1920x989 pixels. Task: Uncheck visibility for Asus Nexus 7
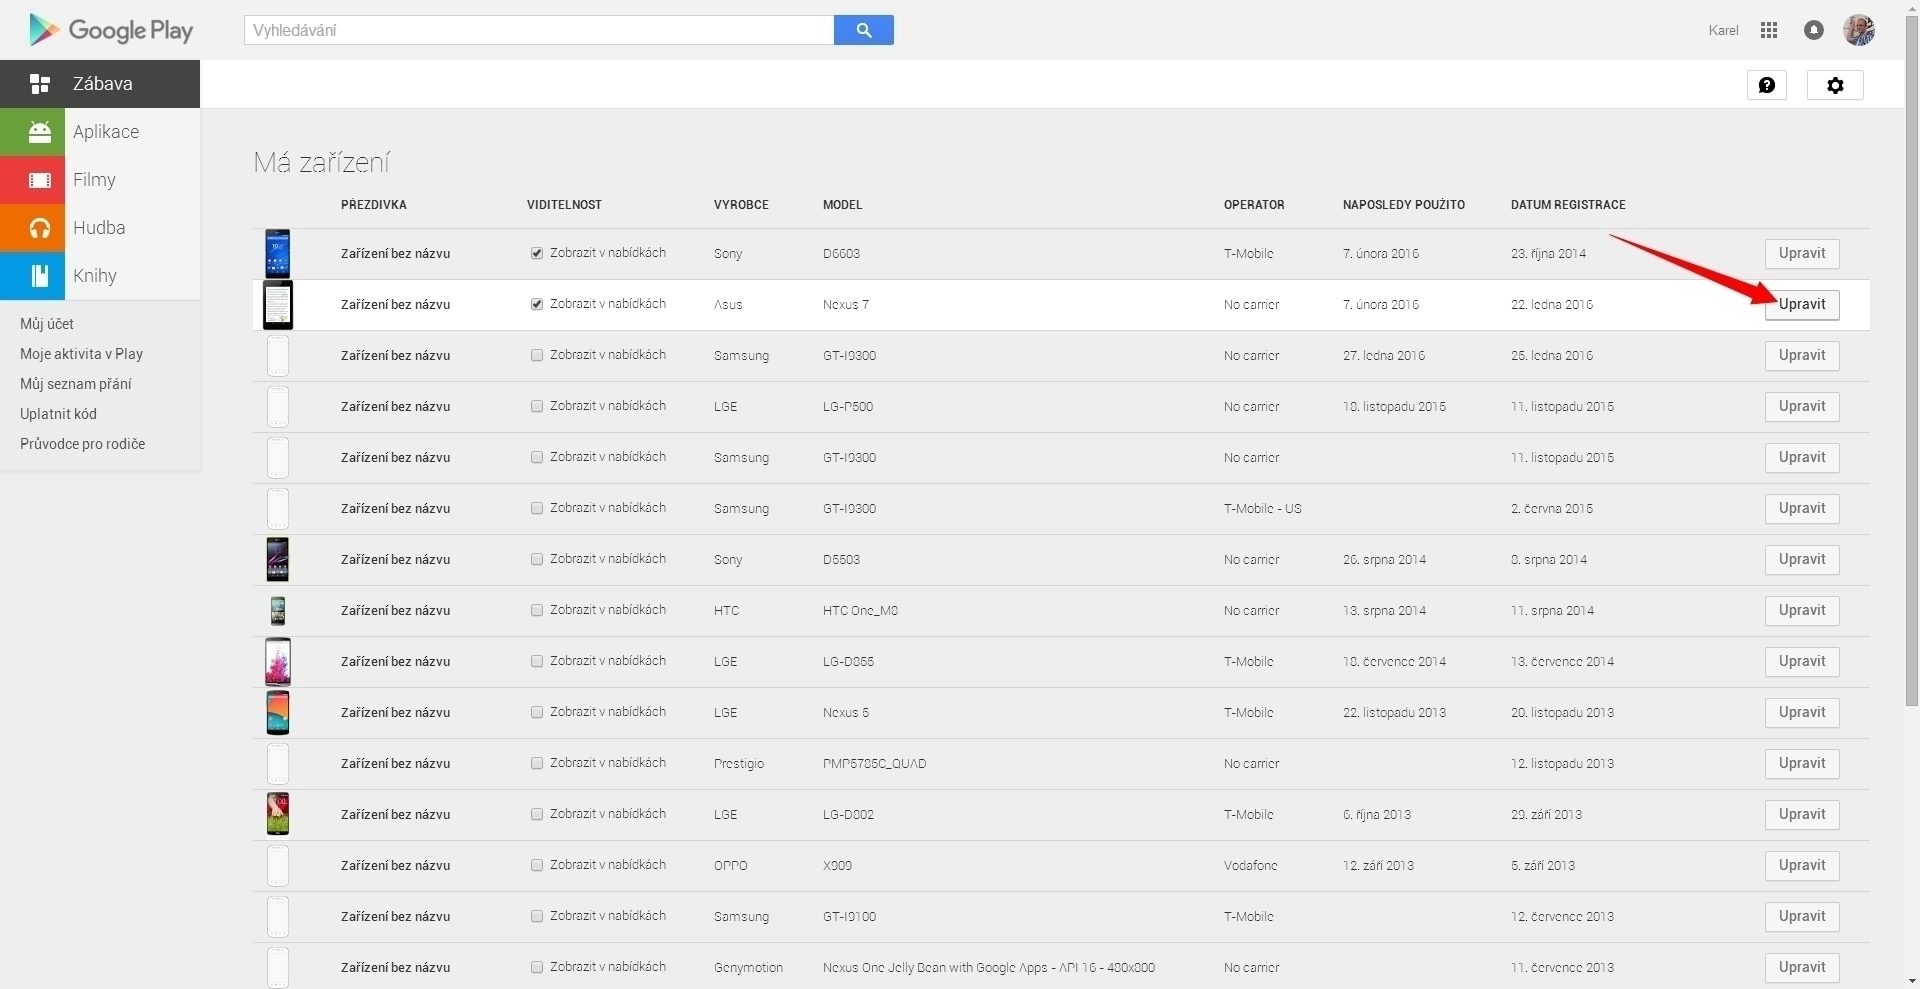pos(537,305)
